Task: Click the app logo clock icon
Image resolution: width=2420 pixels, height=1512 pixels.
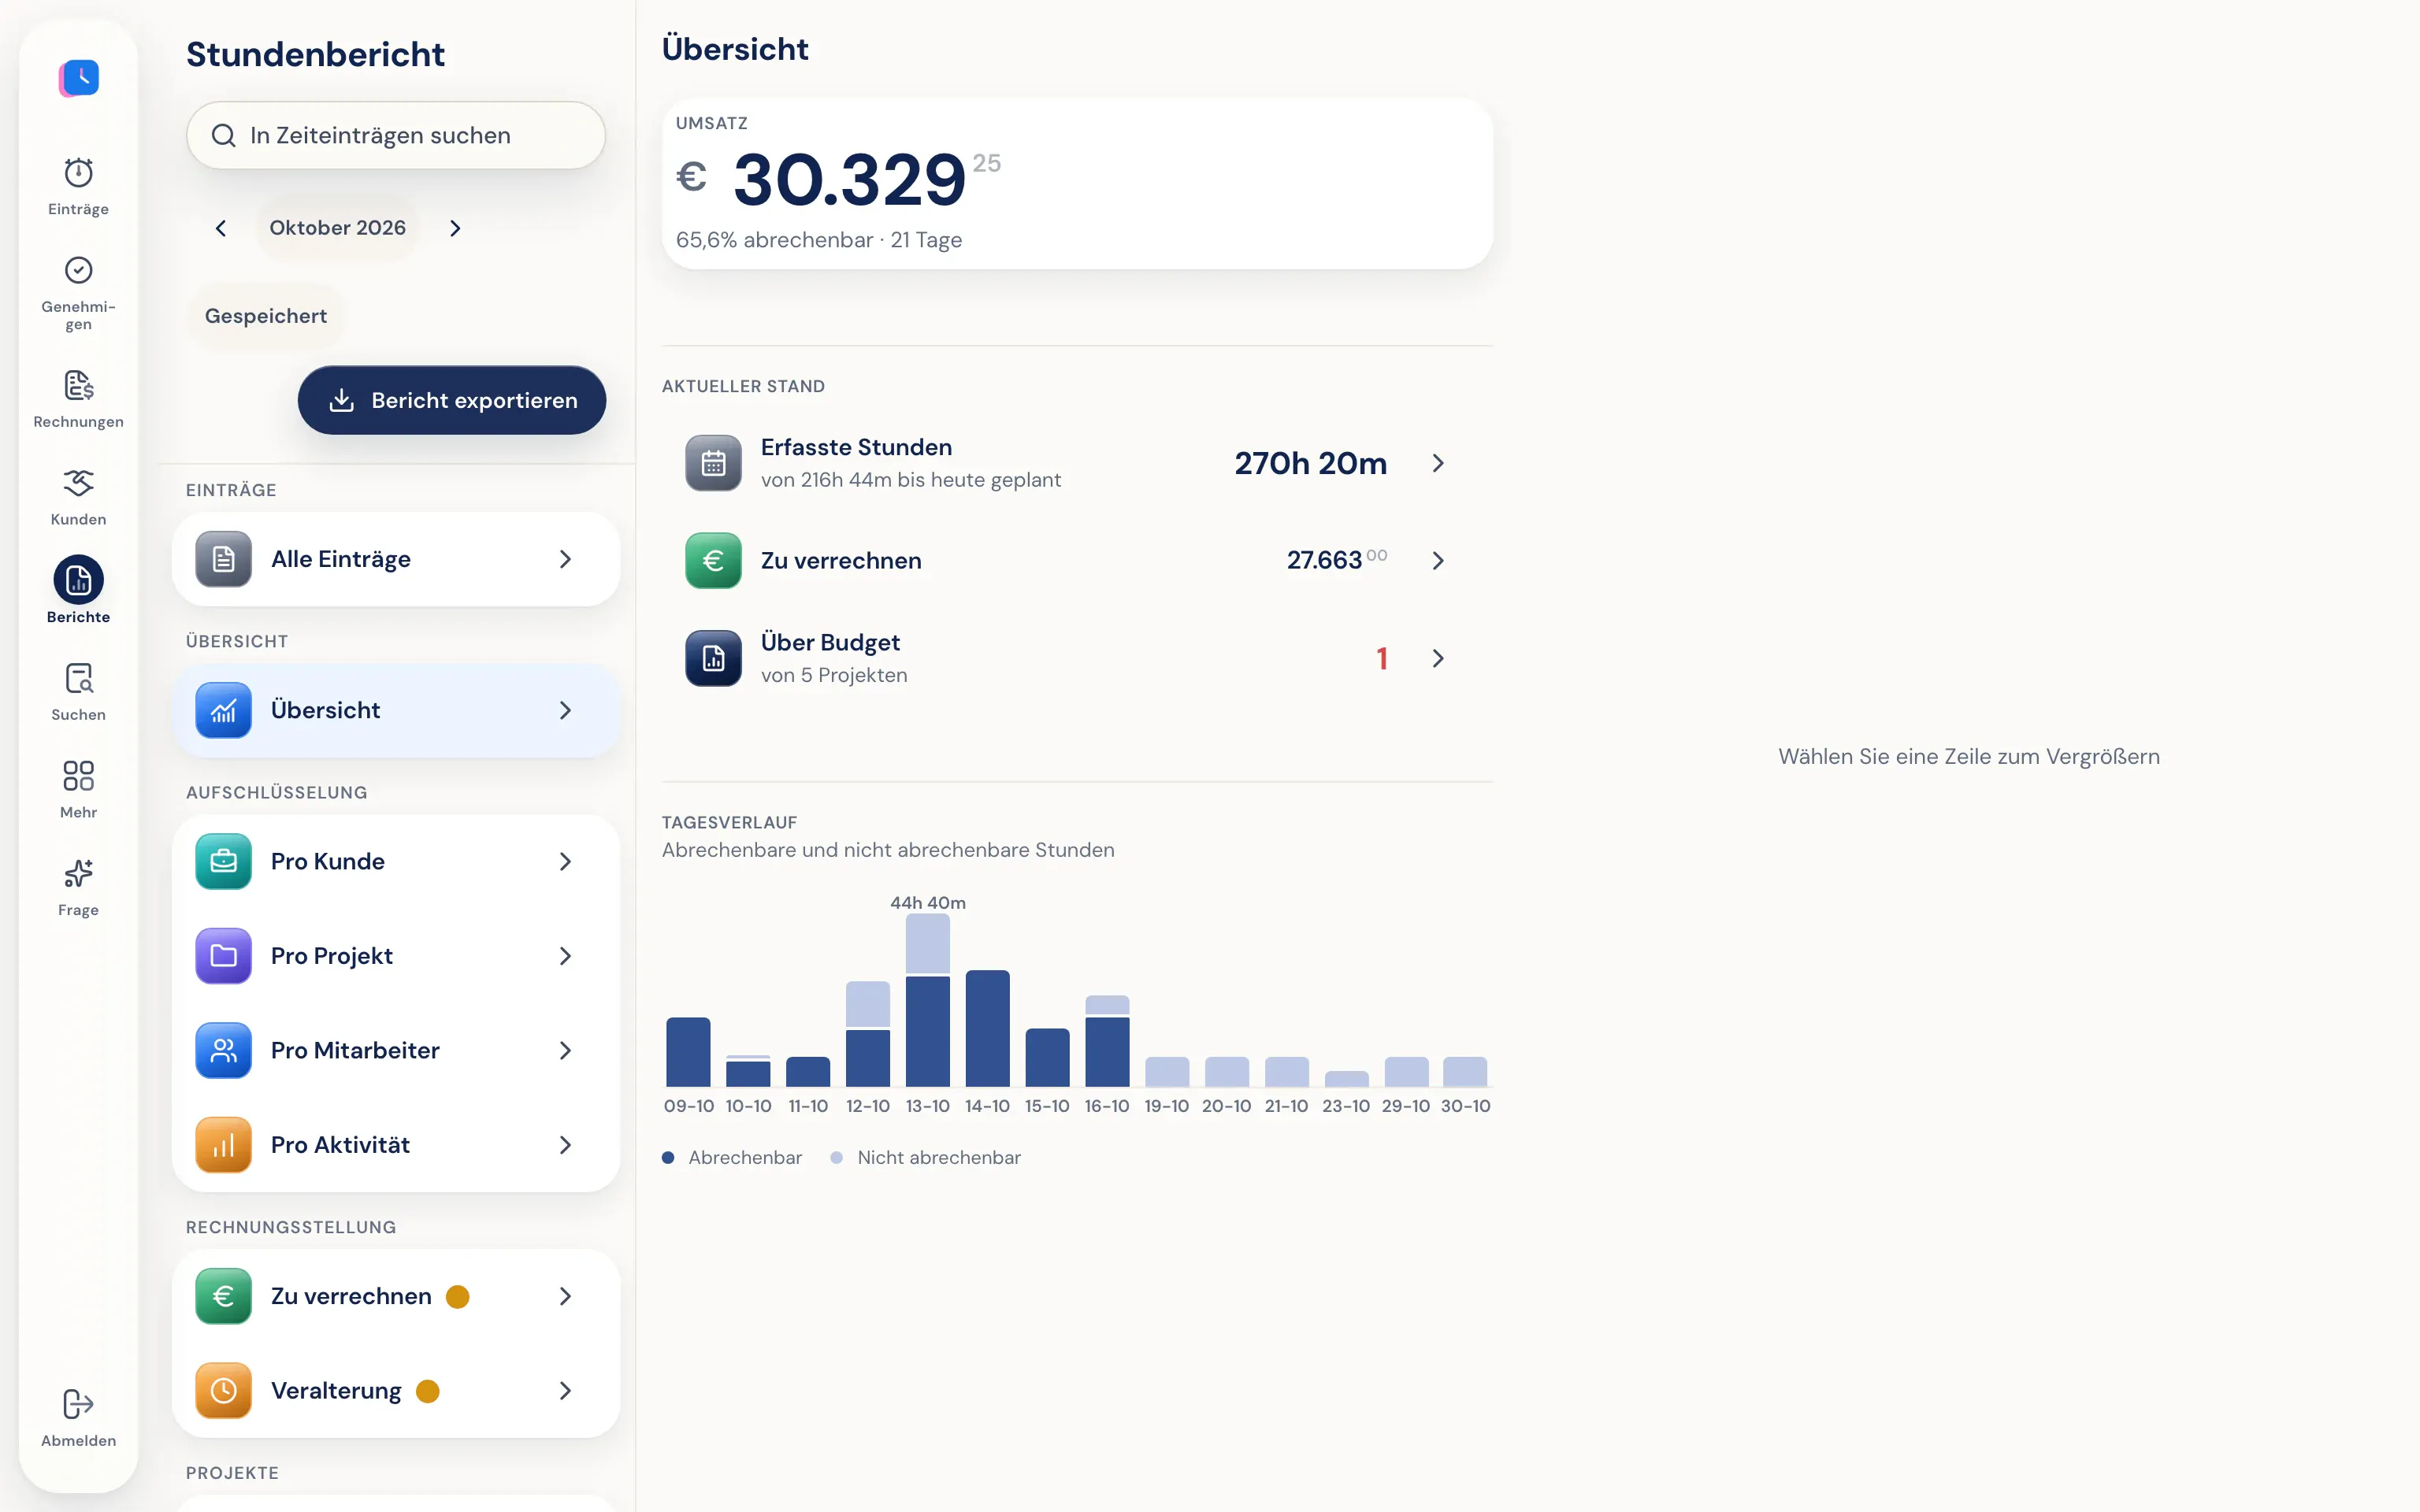Action: click(79, 77)
